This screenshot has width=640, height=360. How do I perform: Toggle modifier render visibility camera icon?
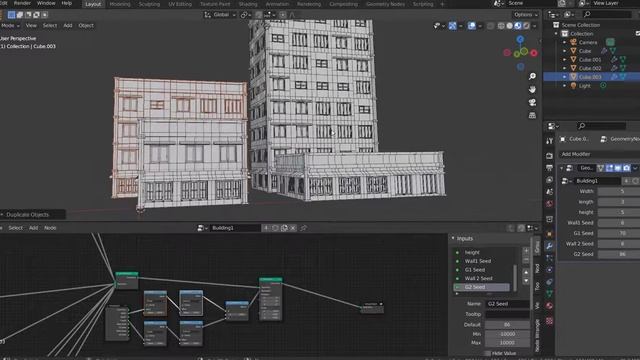(627, 168)
